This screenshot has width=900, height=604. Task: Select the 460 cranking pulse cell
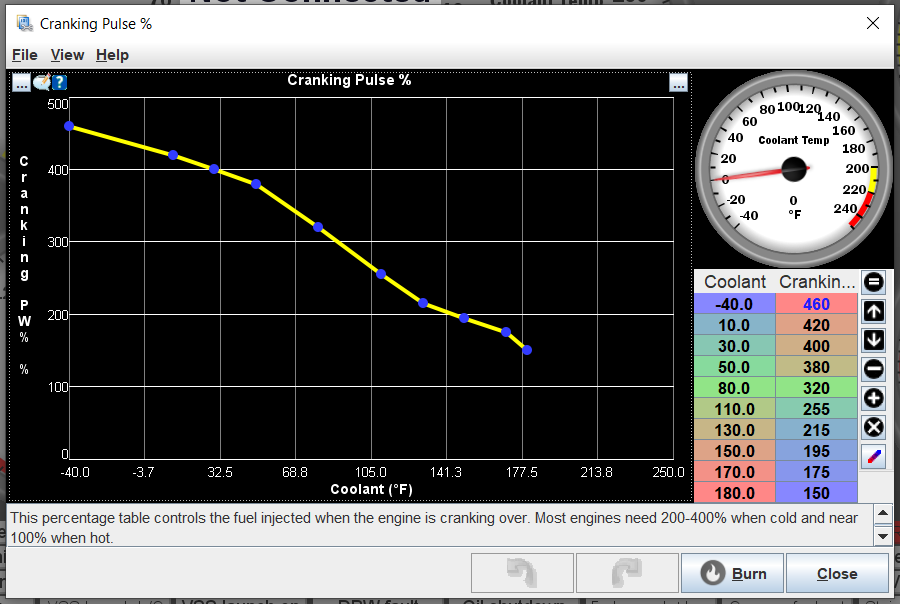816,304
